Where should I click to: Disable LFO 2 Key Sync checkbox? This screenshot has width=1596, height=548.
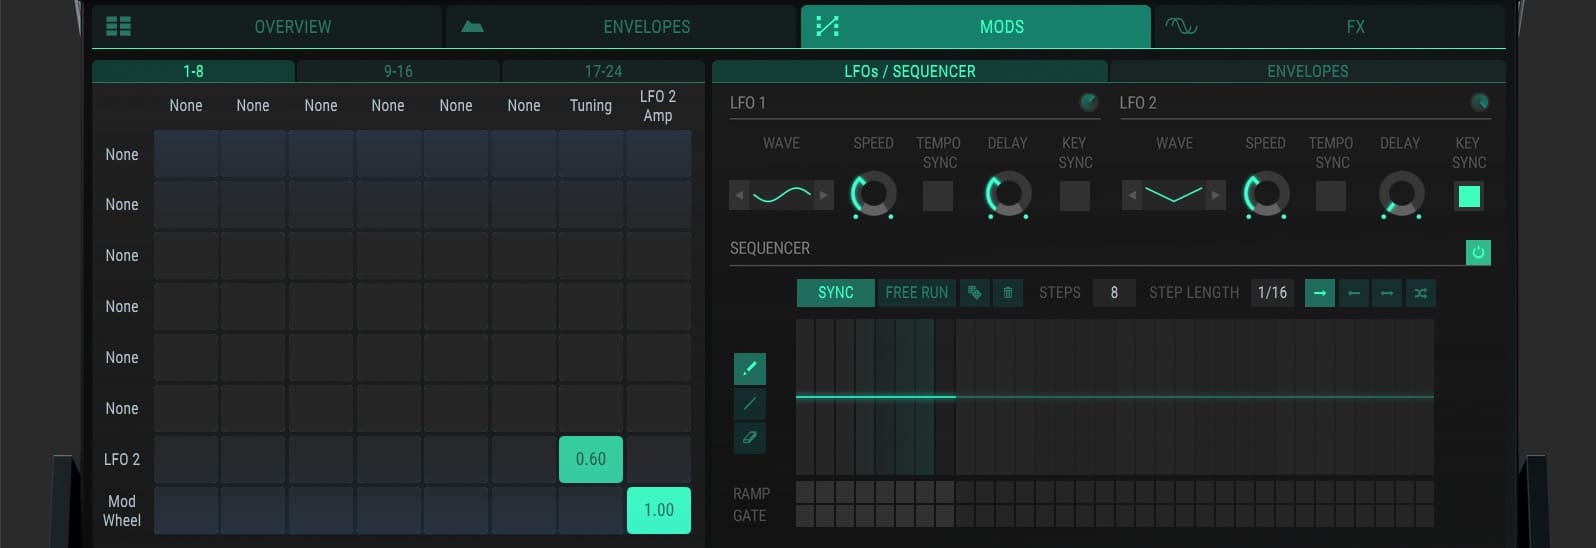(1469, 196)
